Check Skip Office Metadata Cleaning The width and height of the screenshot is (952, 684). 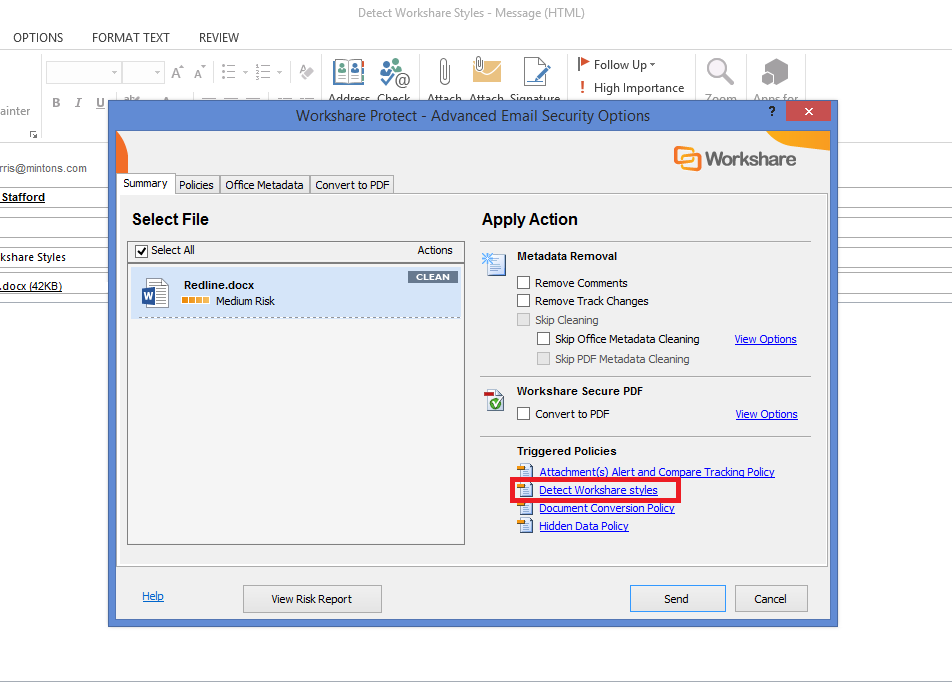pyautogui.click(x=543, y=339)
